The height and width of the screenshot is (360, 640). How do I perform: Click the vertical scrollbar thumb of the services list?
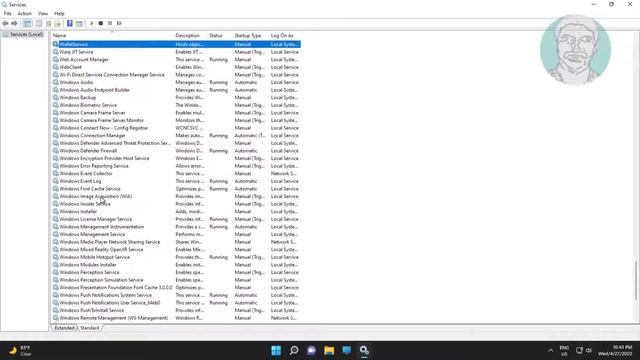tap(636, 281)
